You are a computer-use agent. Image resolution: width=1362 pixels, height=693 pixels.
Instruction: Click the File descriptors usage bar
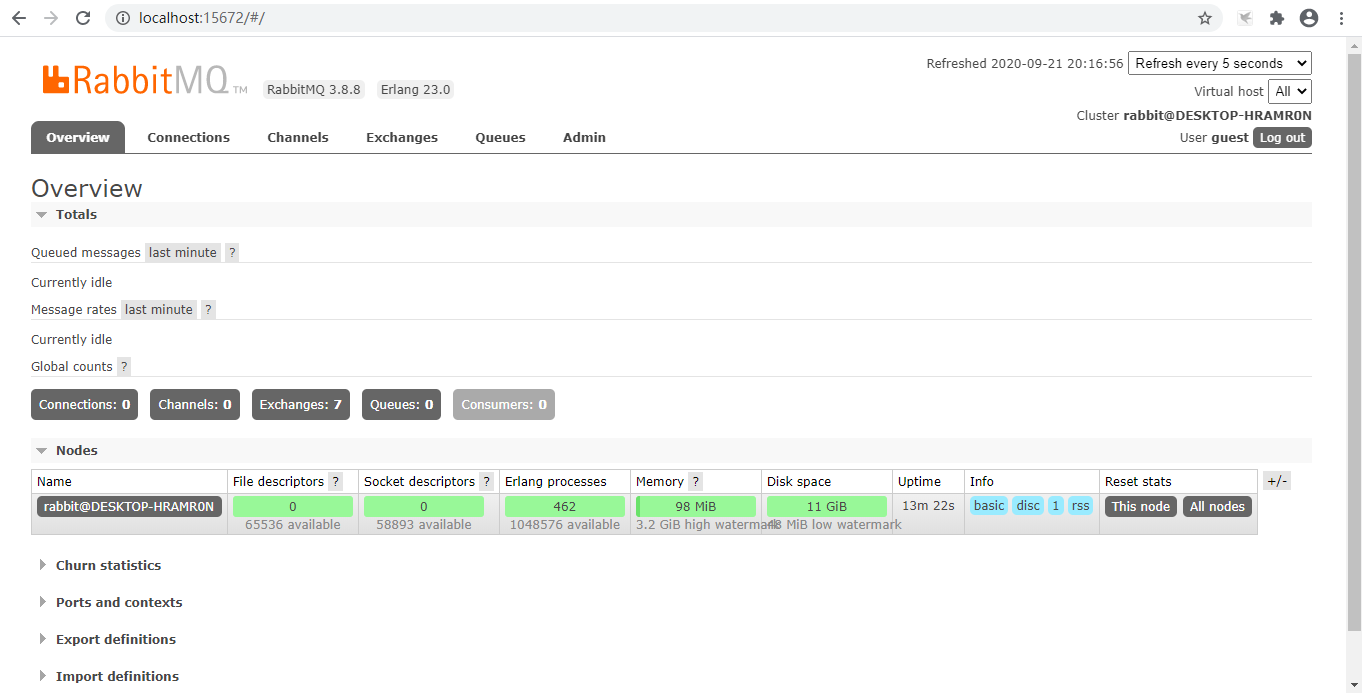pyautogui.click(x=293, y=507)
